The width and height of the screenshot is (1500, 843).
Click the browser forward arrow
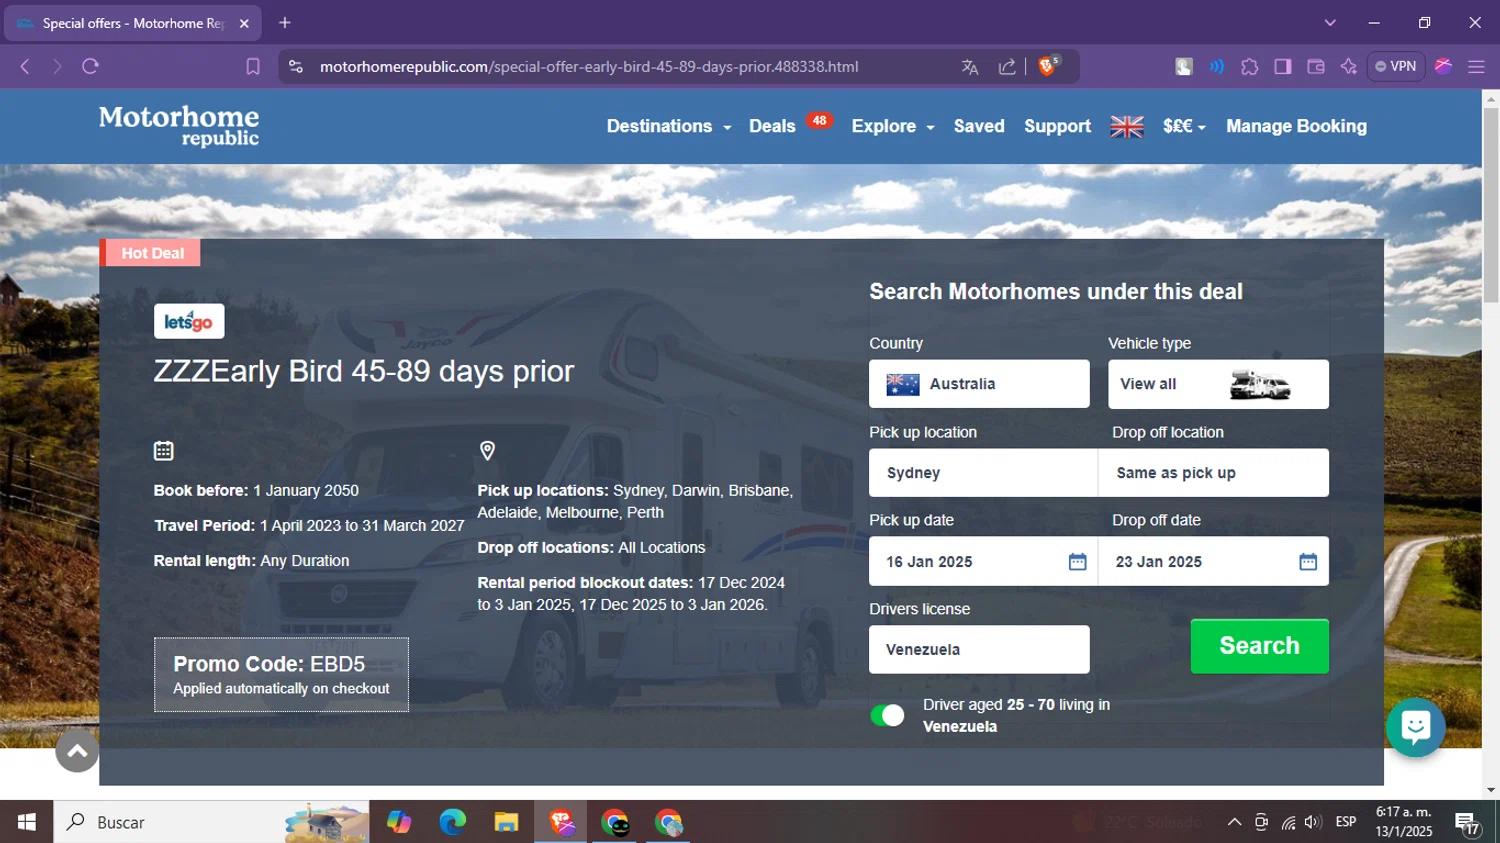[57, 67]
